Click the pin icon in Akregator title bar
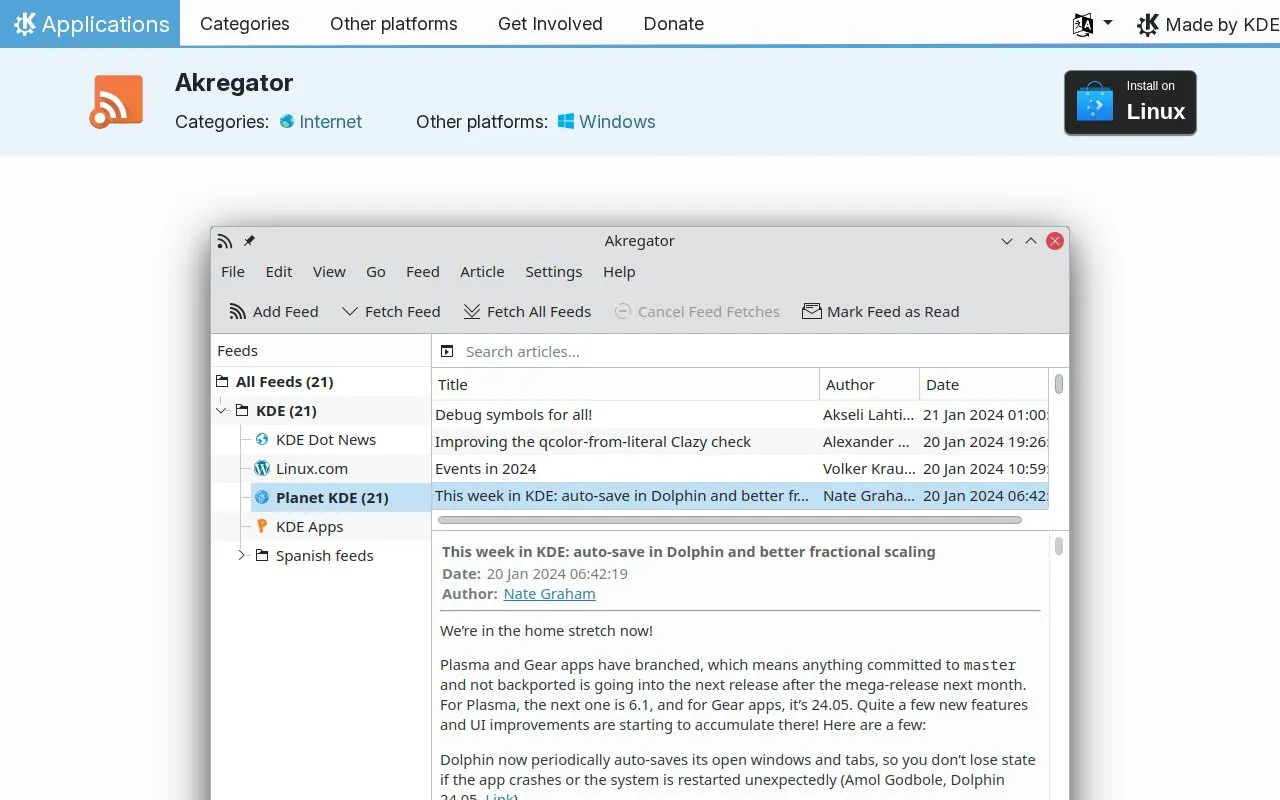 click(x=249, y=241)
